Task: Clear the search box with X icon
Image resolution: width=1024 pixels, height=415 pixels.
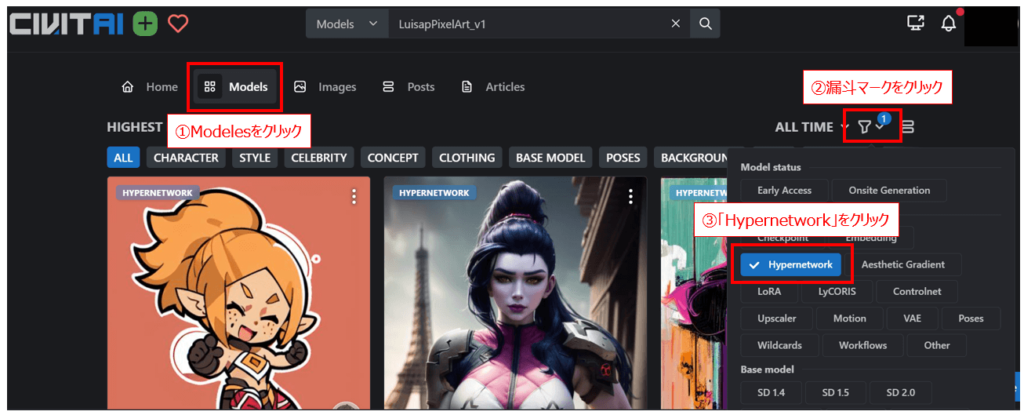Action: pos(675,24)
